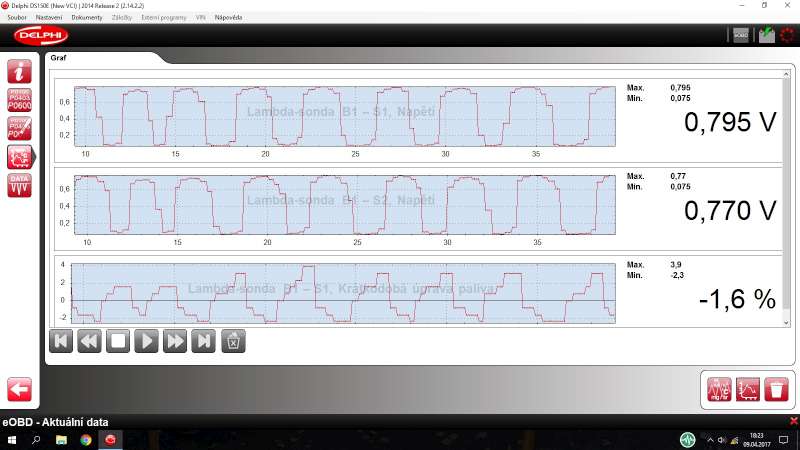Fast forward the recorded data
Viewport: 800px width, 450px height.
coord(175,341)
